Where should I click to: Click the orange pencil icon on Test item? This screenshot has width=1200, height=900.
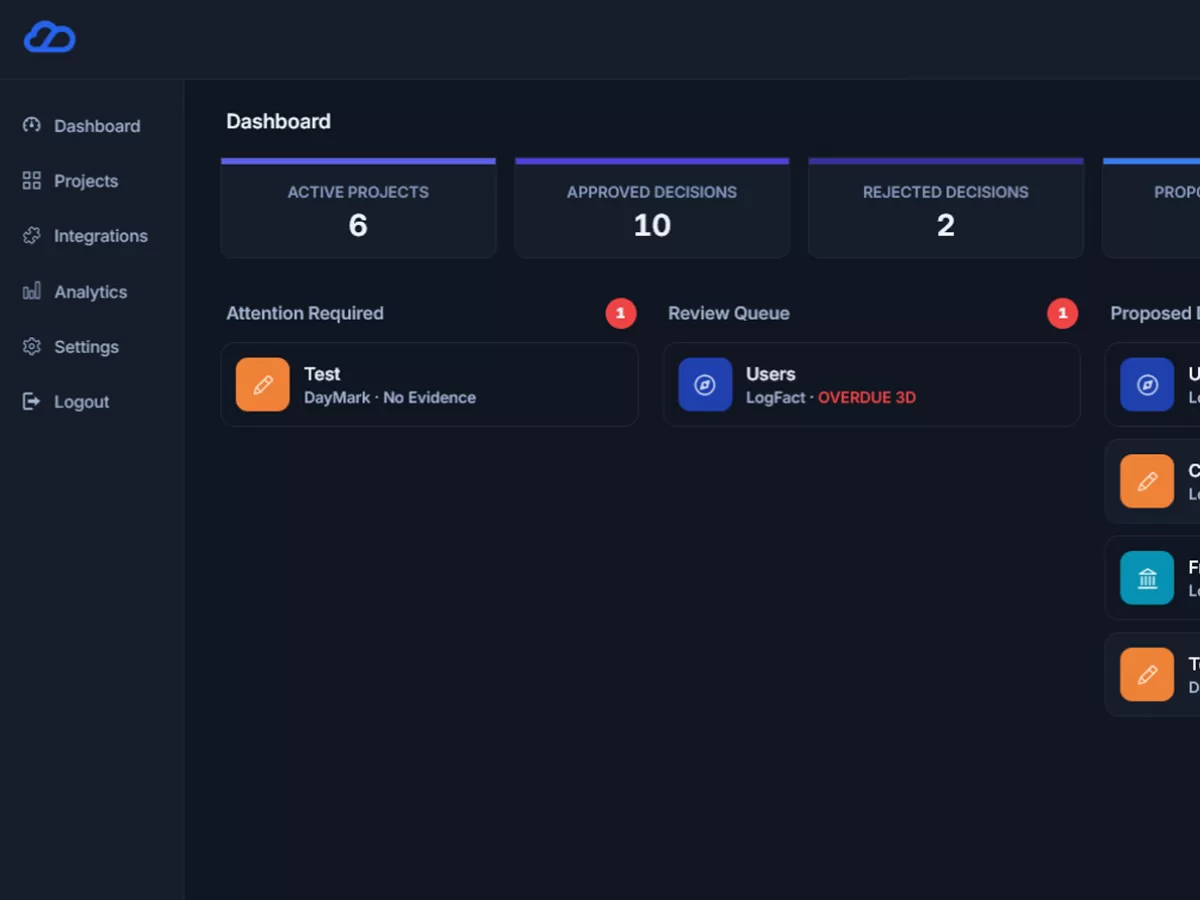263,385
